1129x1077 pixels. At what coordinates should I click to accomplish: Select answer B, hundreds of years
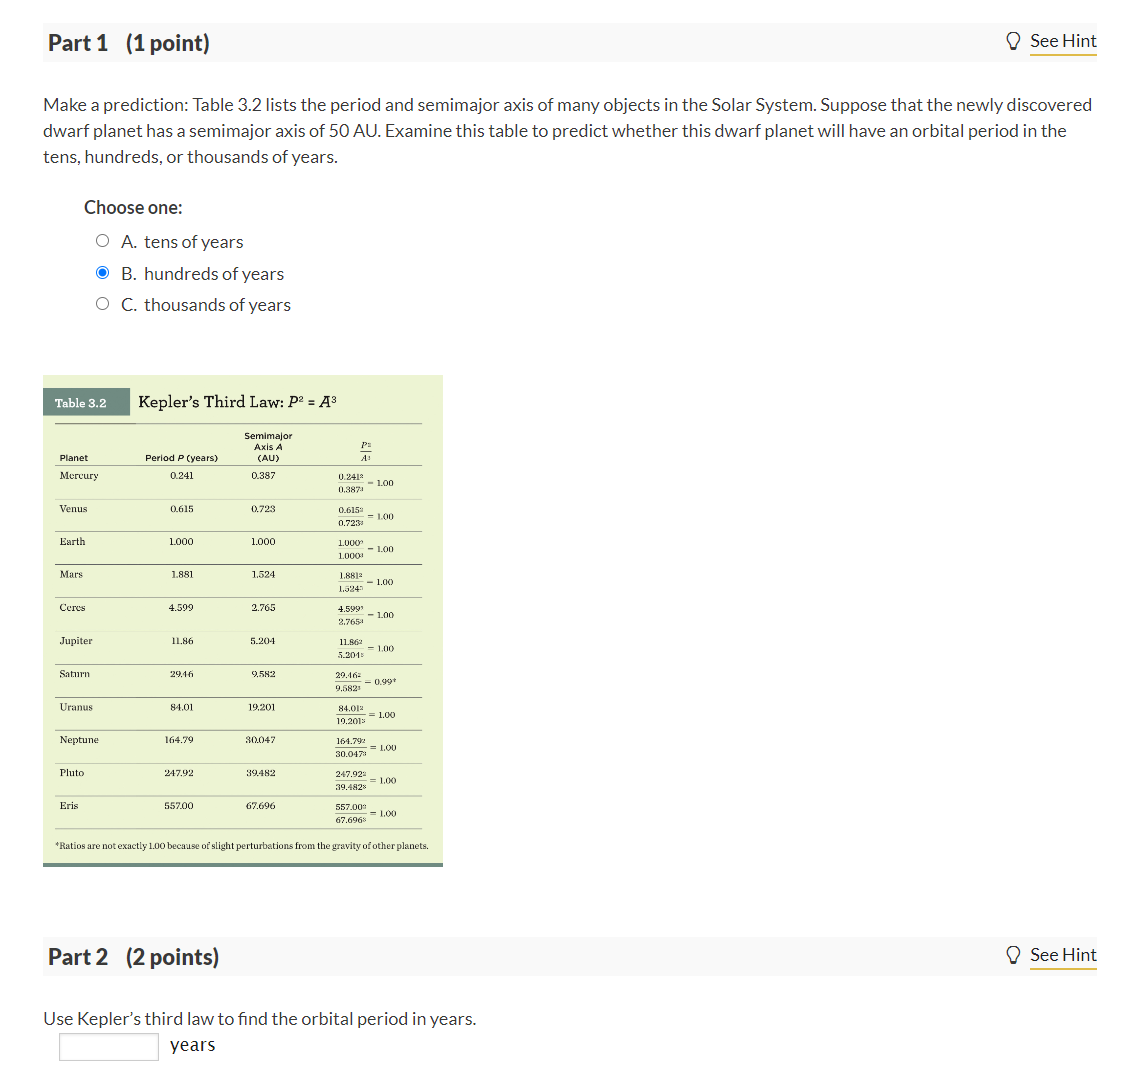point(102,272)
